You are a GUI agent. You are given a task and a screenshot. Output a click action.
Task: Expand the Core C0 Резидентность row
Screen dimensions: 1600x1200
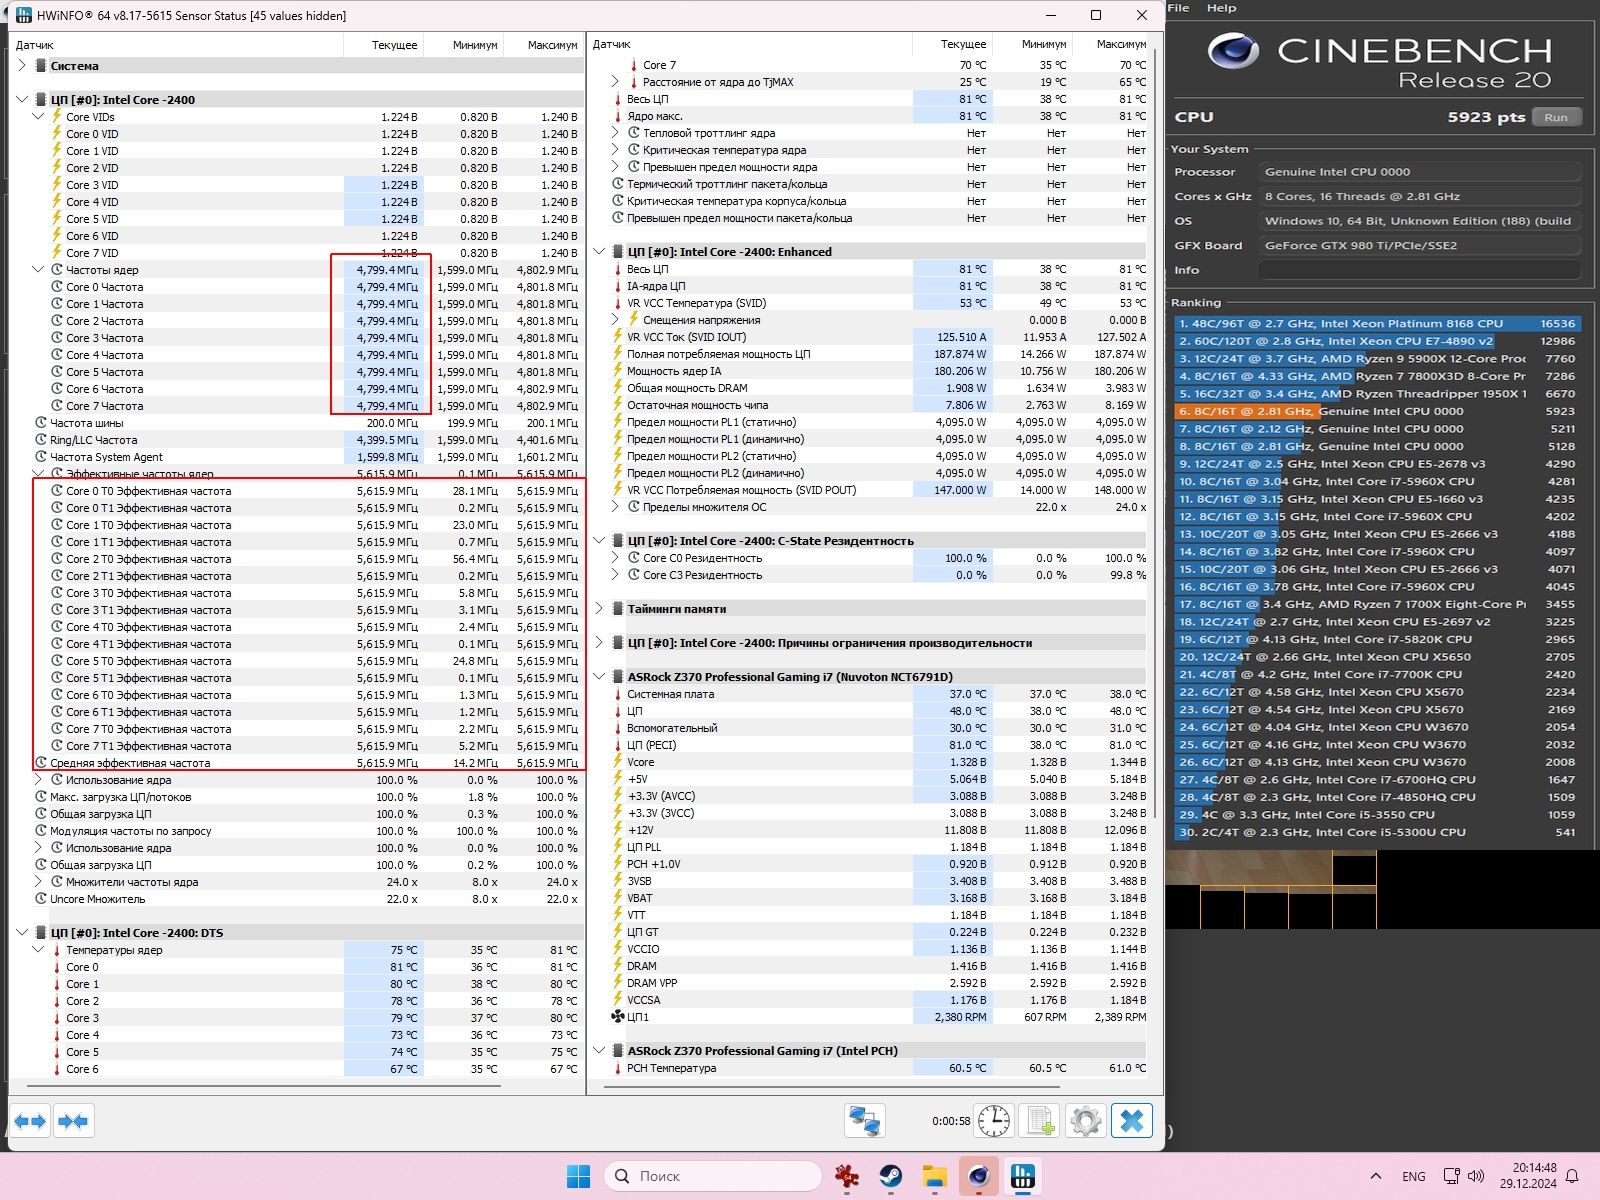615,558
